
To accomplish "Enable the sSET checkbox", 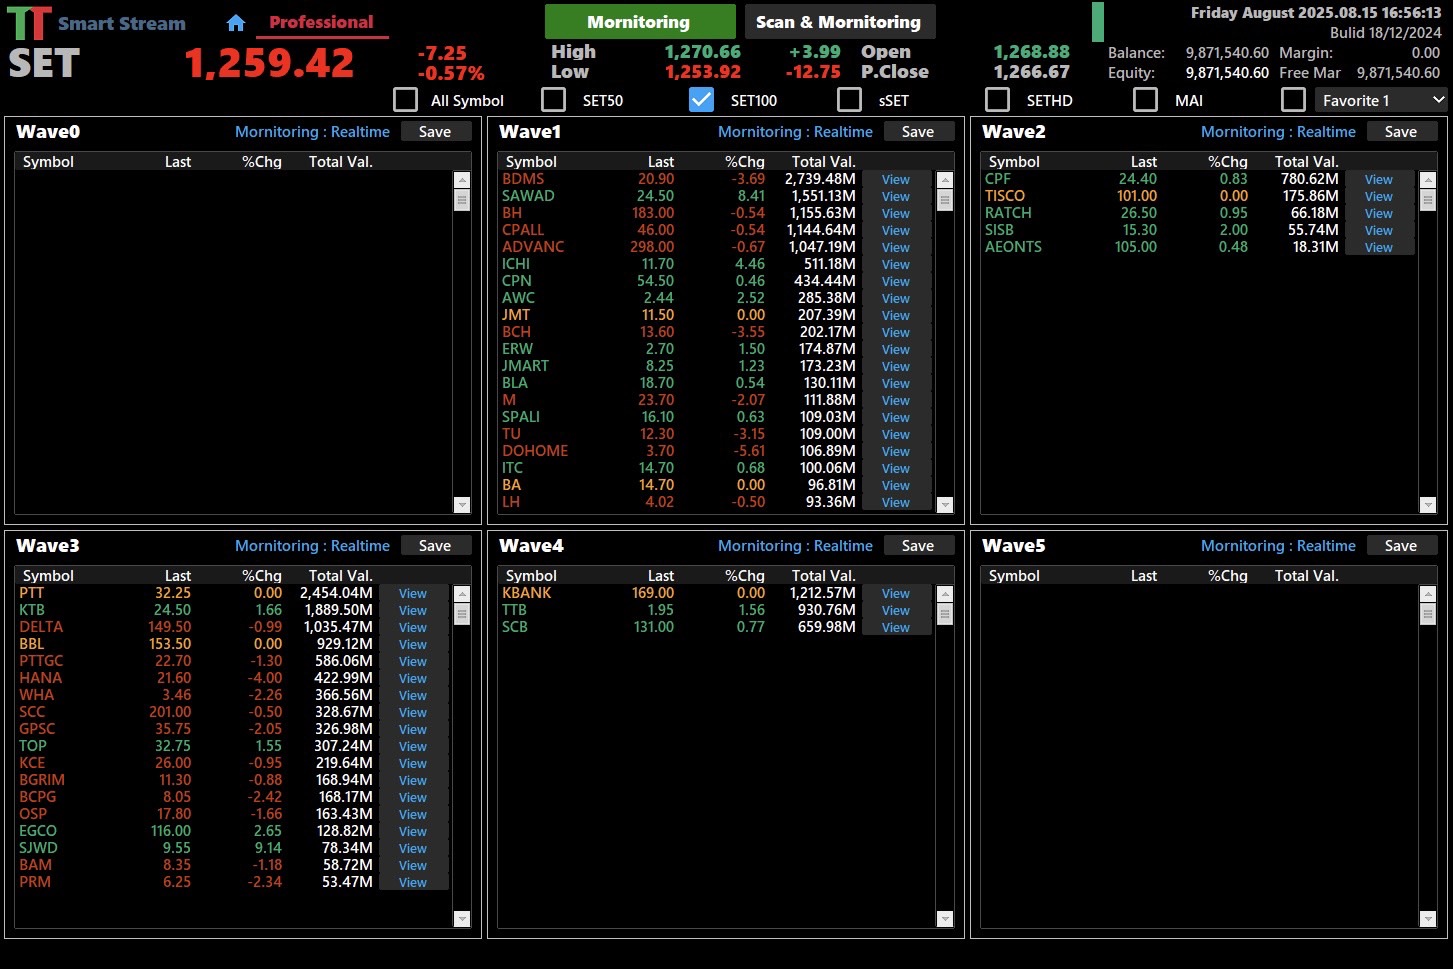I will (x=849, y=100).
